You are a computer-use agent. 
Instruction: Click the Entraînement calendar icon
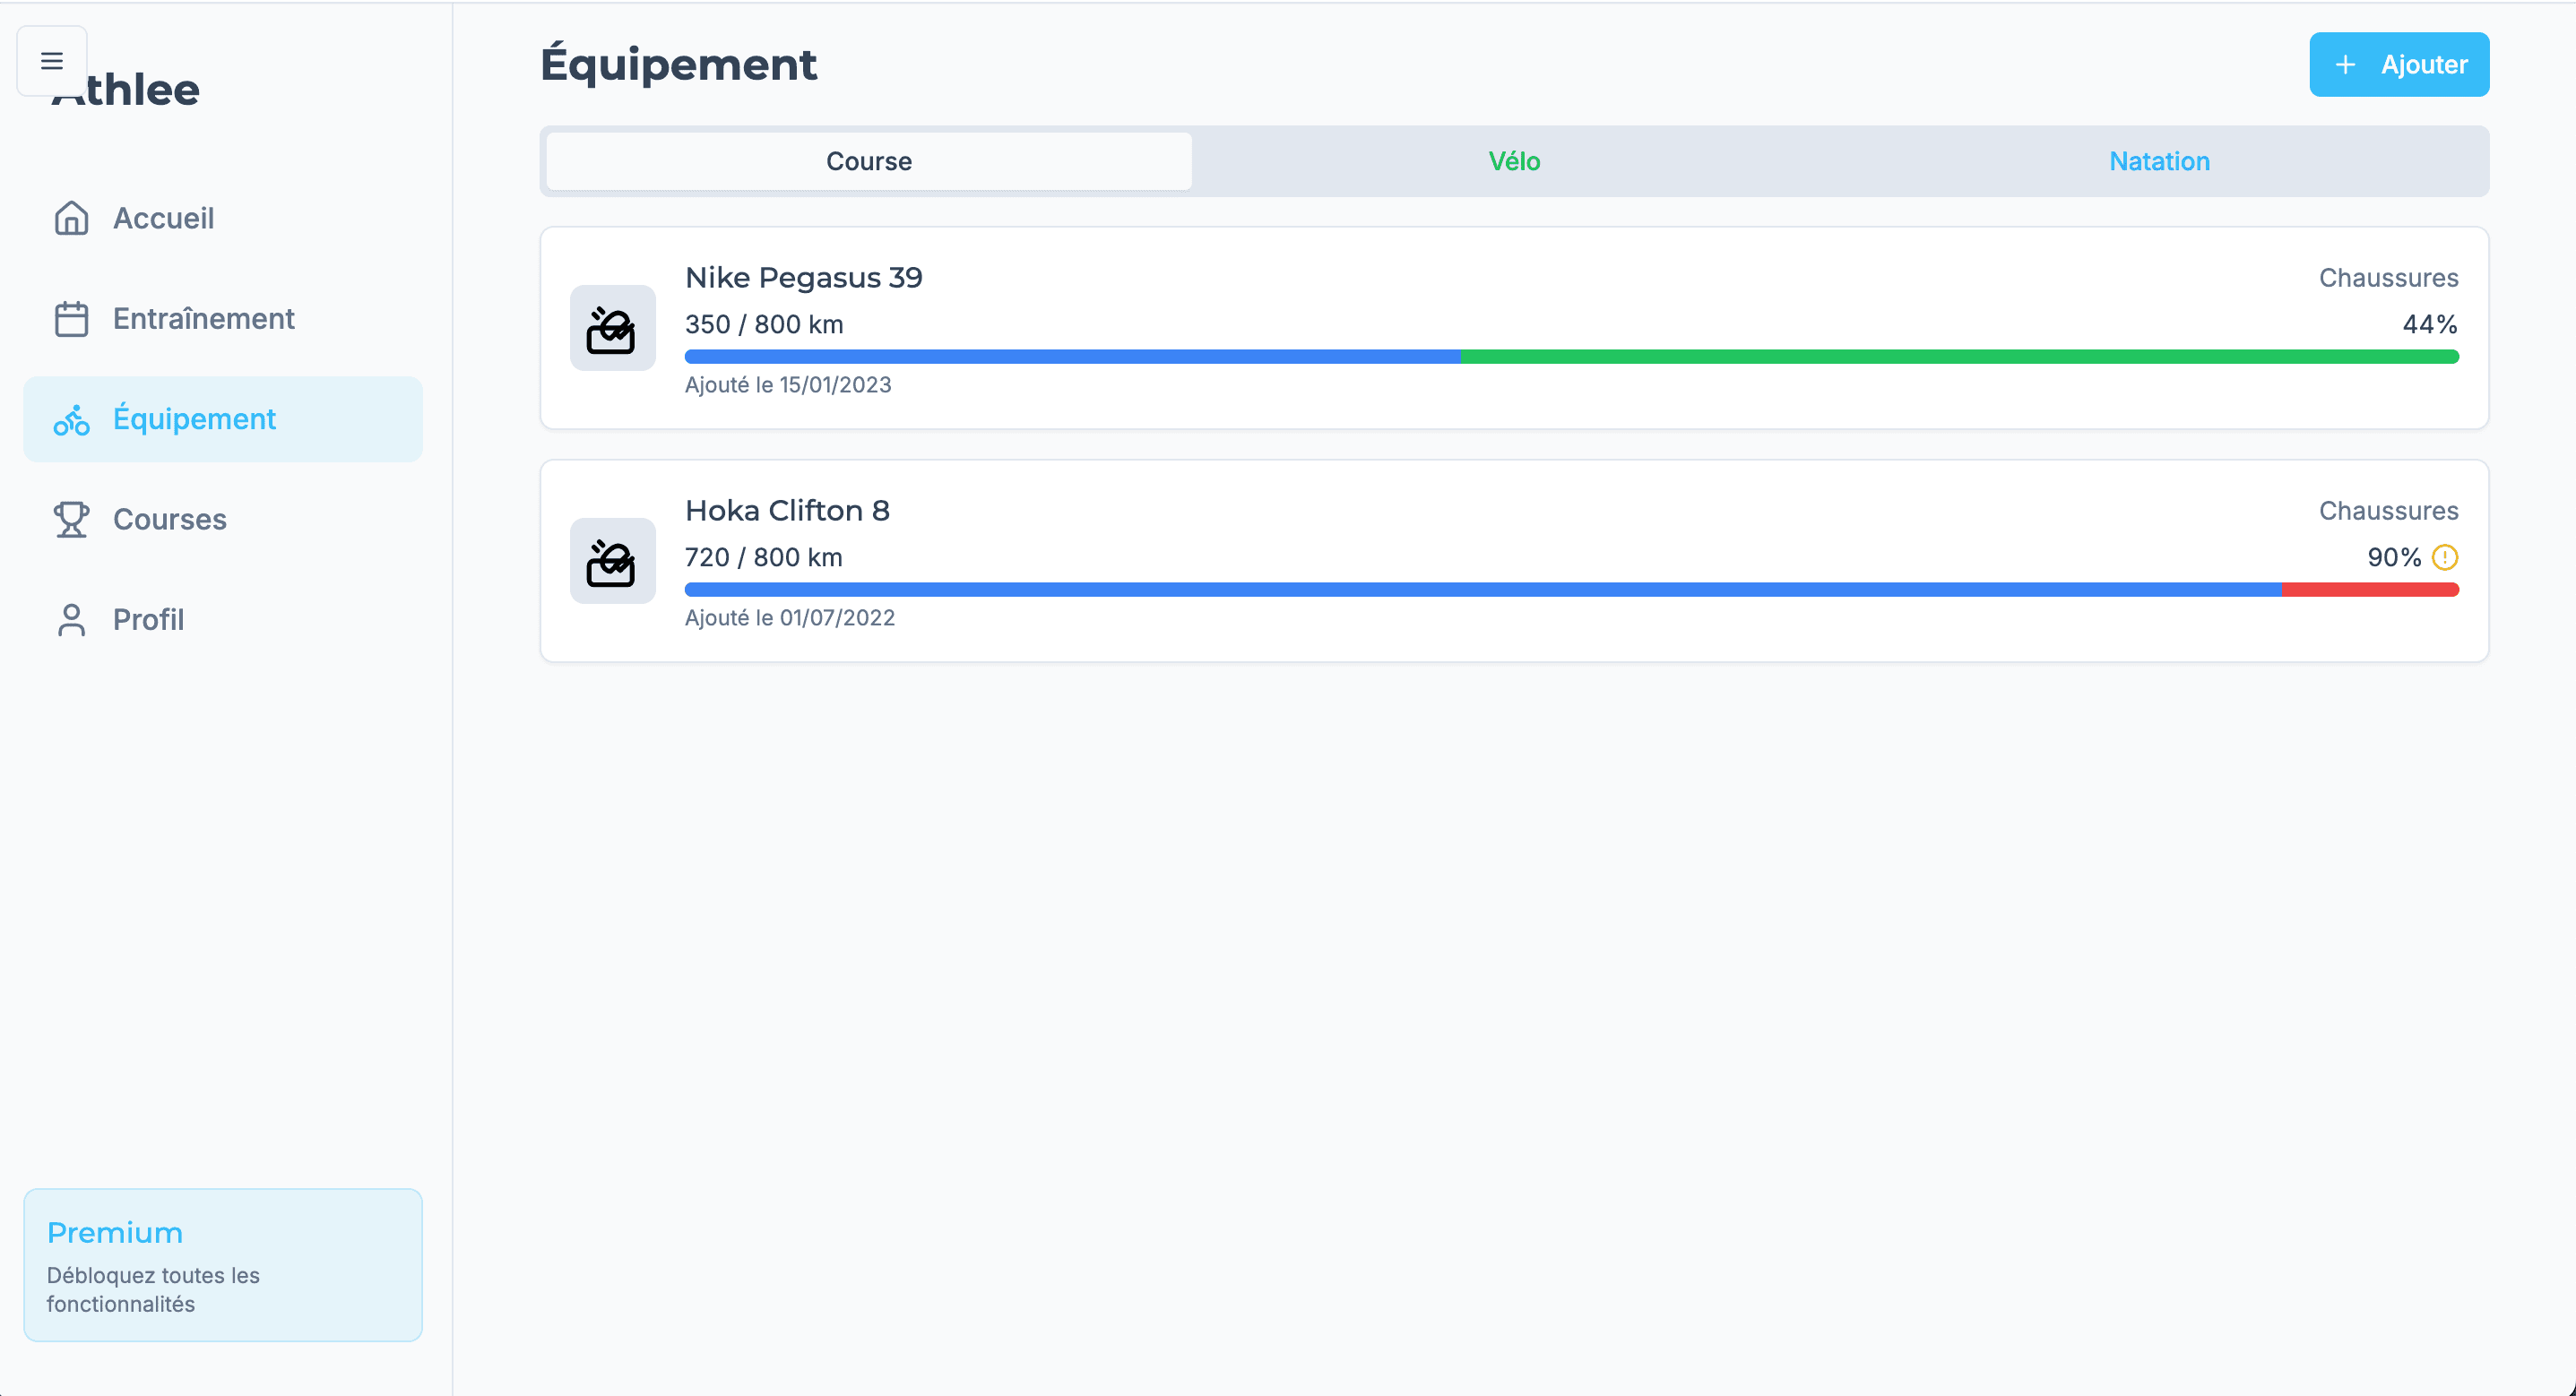coord(71,319)
